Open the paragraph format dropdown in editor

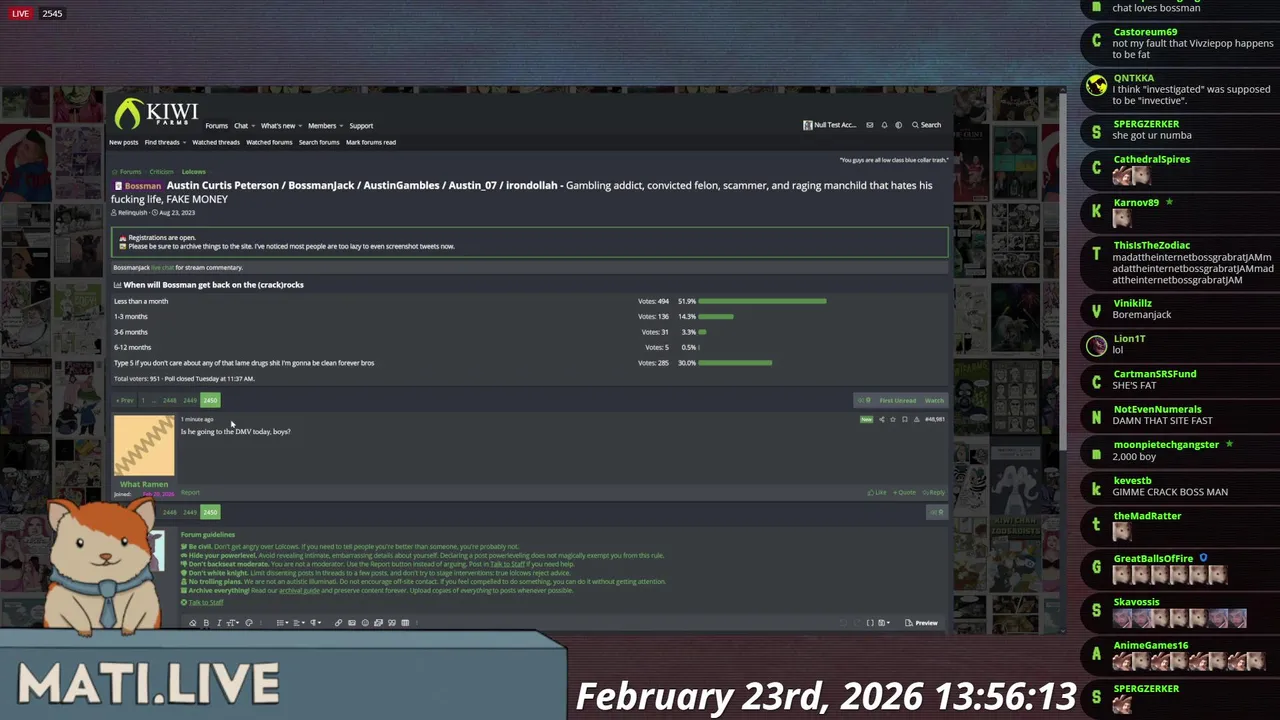(315, 623)
